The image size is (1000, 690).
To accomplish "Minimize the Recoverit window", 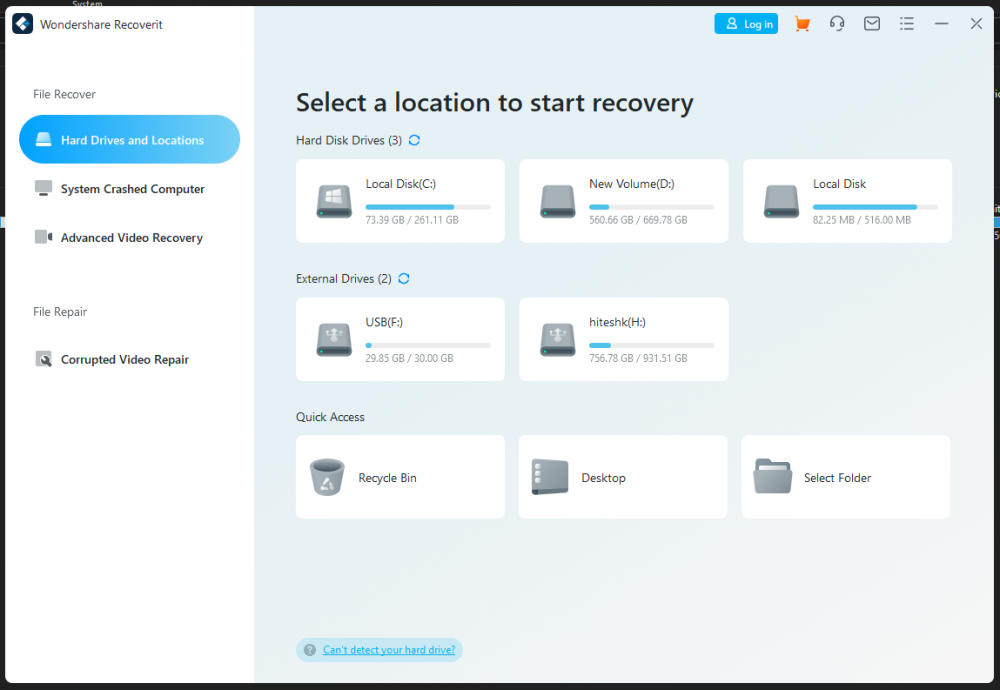I will (x=941, y=24).
